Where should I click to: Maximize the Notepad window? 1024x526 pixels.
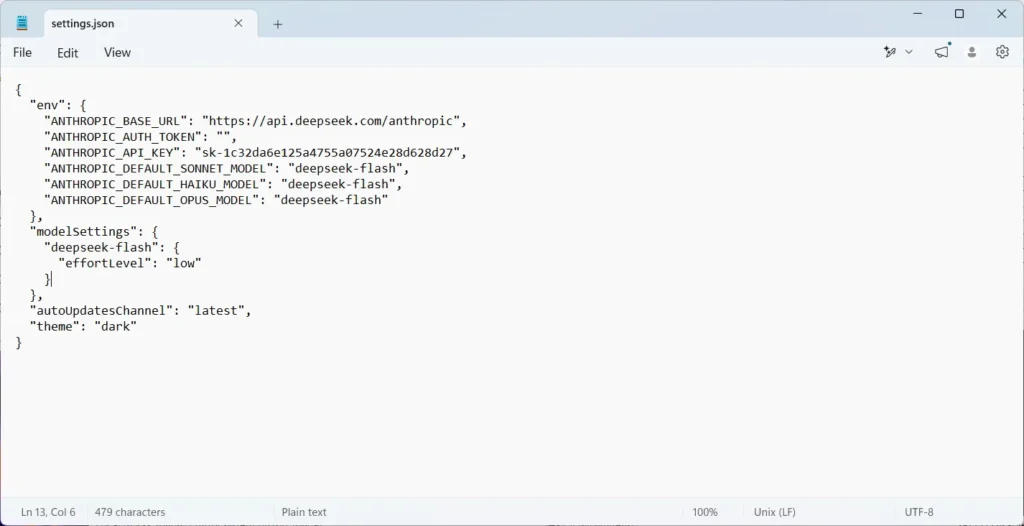(959, 14)
